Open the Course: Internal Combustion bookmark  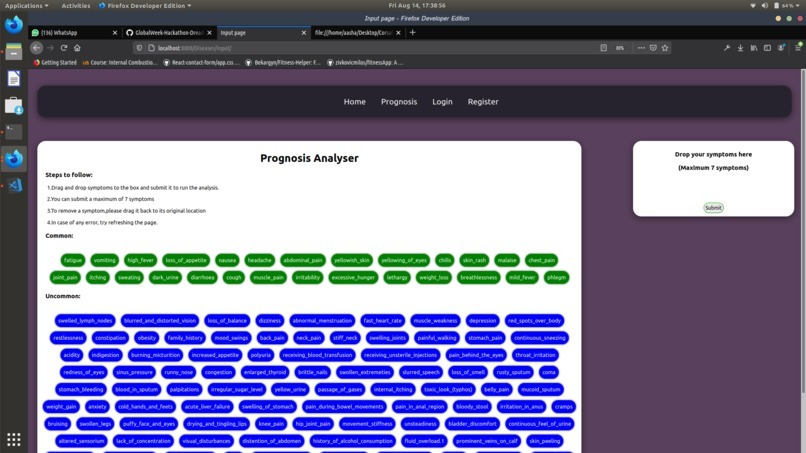120,62
